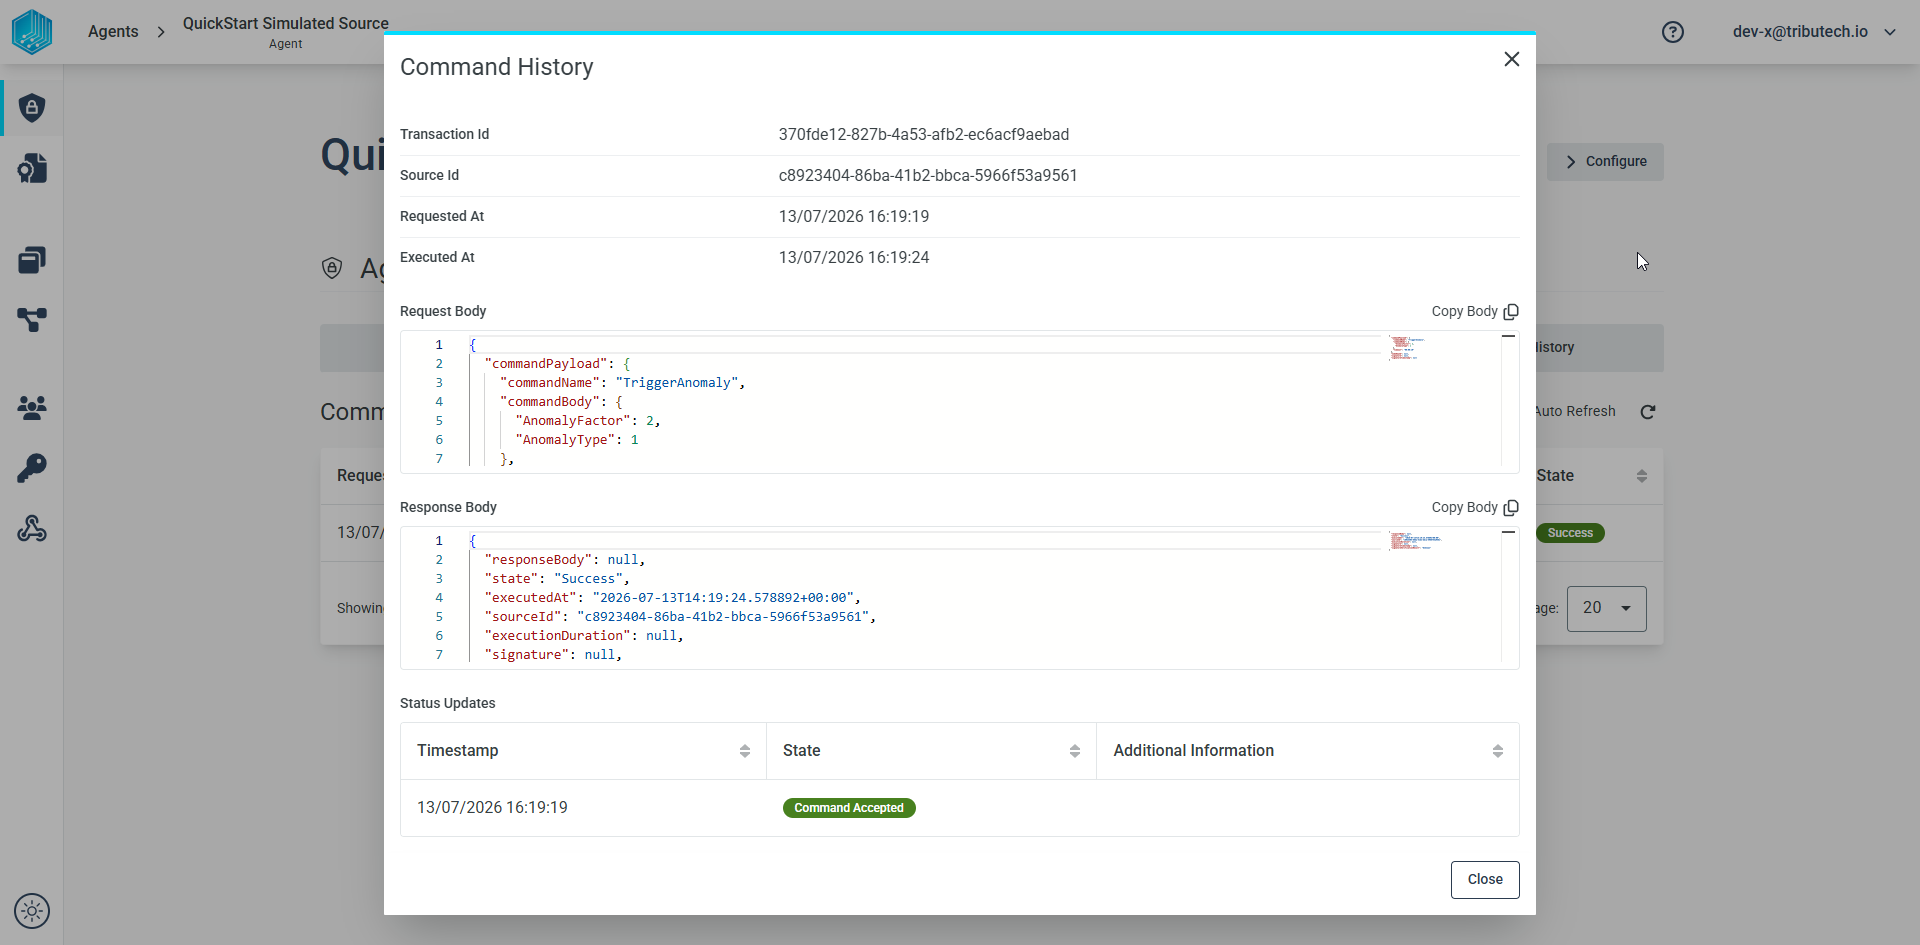Screen dimensions: 1920x945
Task: Click the AnomalyFactor line in request editor
Action: click(588, 421)
